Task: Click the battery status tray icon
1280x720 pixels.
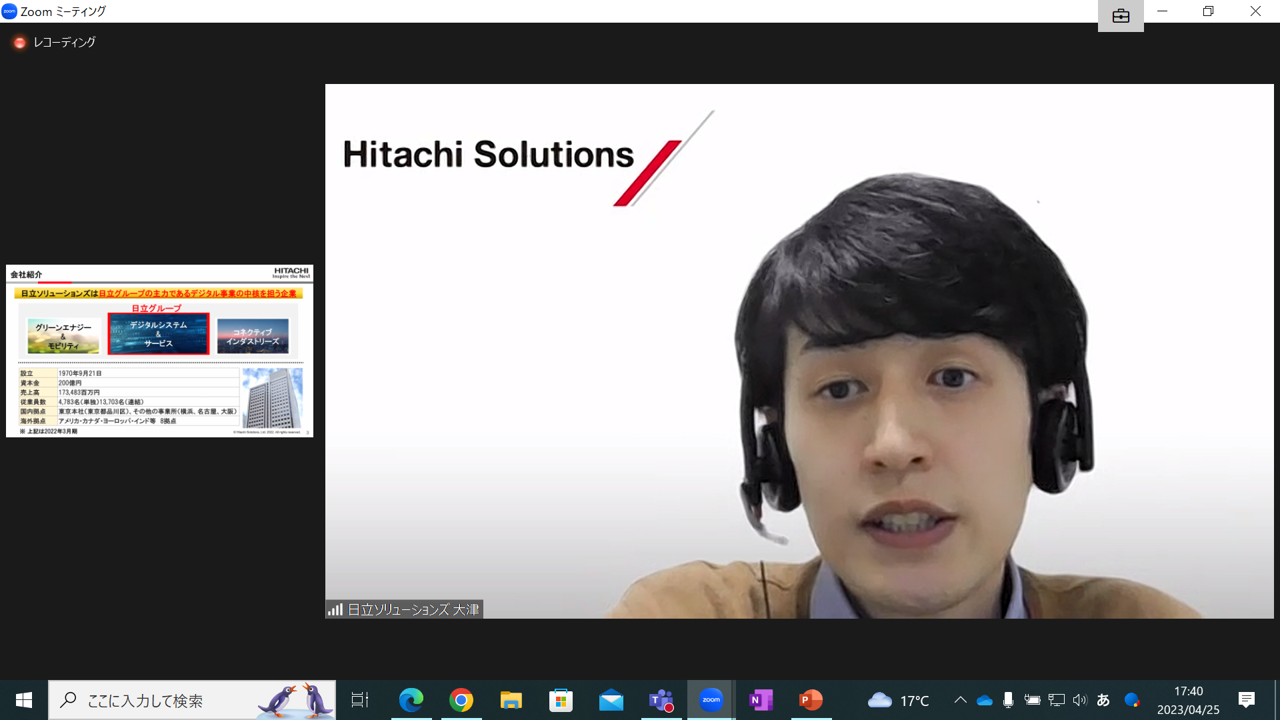Action: pos(1032,700)
